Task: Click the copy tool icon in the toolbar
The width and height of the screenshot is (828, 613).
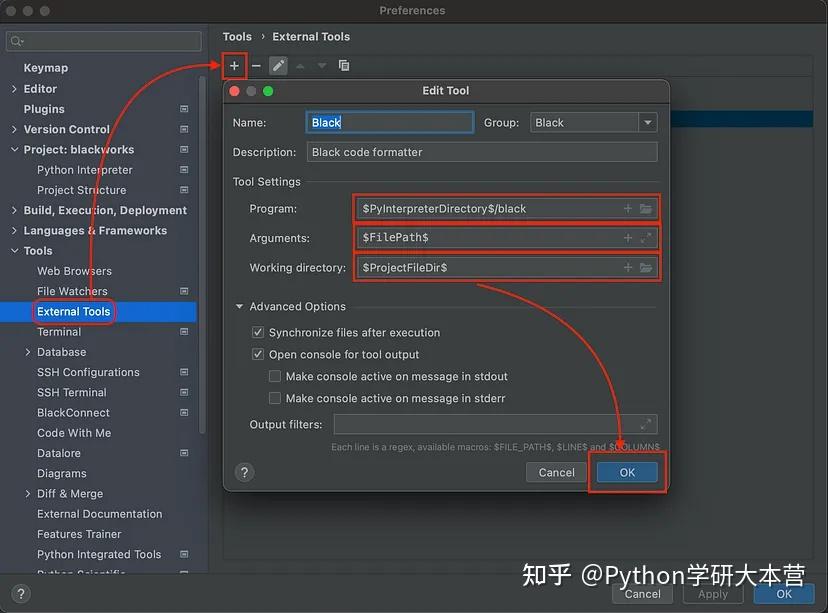Action: [x=343, y=66]
